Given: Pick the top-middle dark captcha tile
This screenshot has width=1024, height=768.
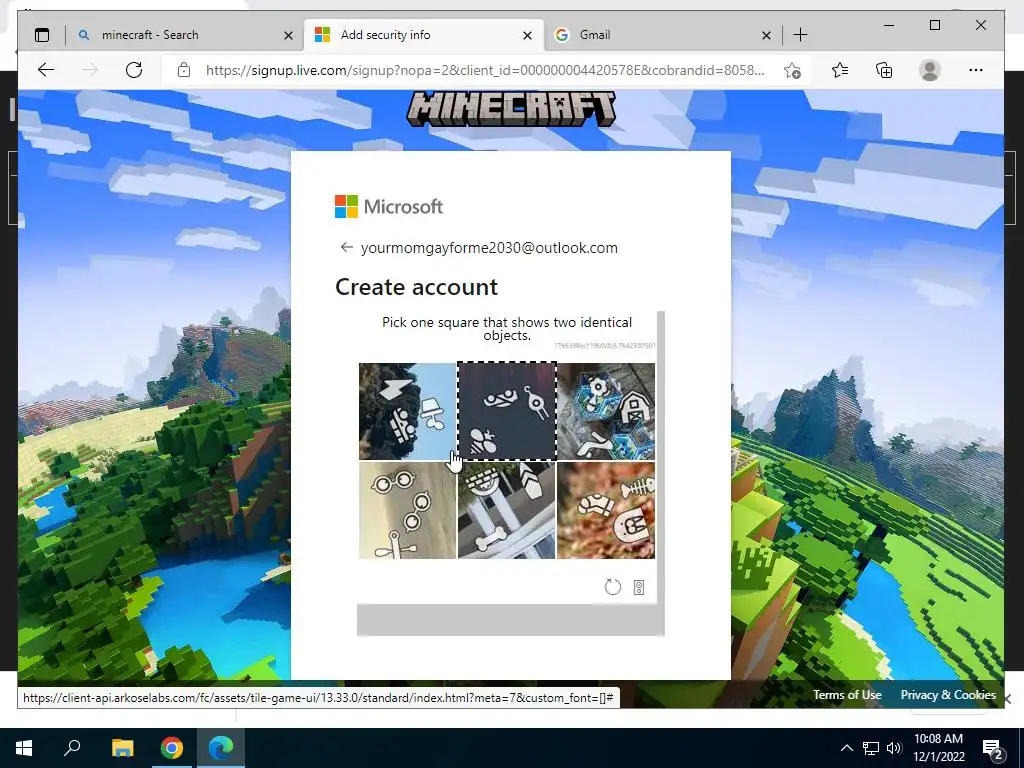Looking at the screenshot, I should click(507, 411).
